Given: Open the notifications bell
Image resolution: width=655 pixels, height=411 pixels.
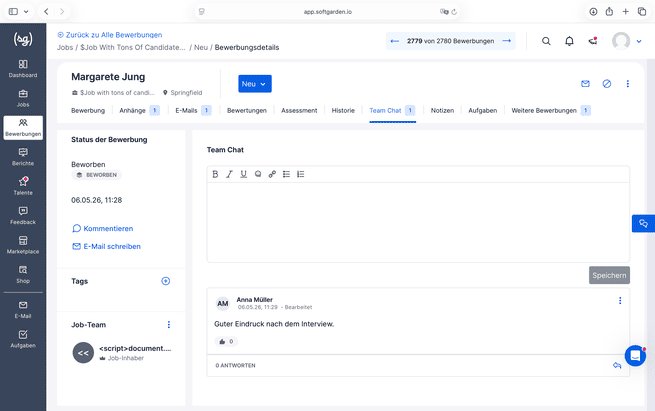Looking at the screenshot, I should [x=569, y=41].
